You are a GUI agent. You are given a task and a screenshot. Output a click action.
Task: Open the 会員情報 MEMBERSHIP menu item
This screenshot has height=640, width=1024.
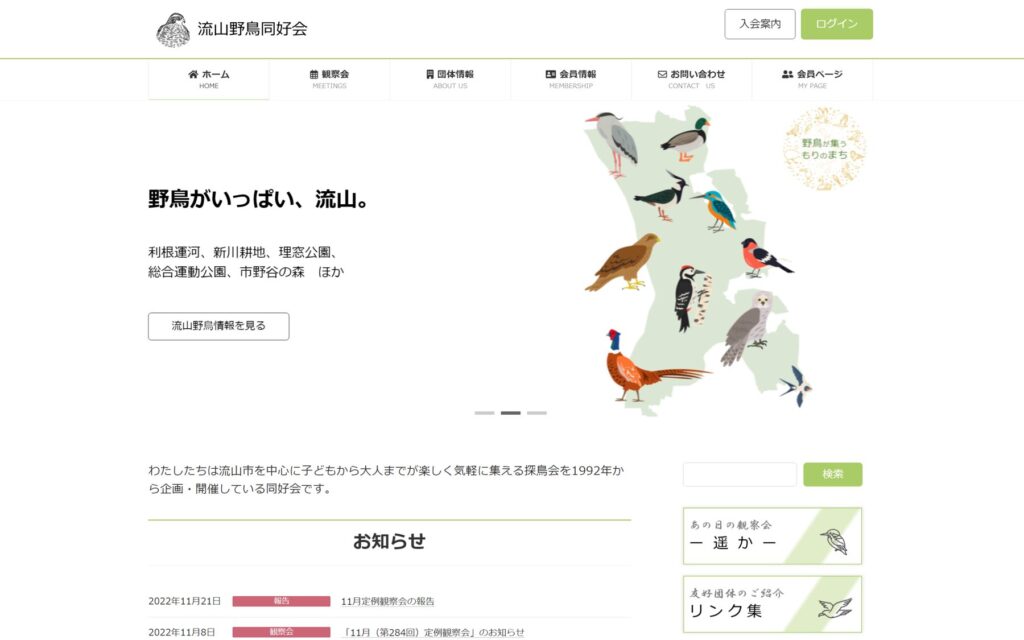571,79
